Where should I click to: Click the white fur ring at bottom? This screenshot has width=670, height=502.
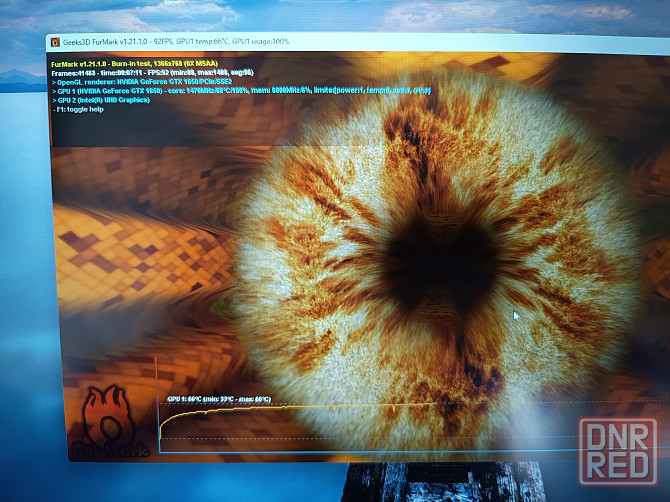click(x=420, y=400)
